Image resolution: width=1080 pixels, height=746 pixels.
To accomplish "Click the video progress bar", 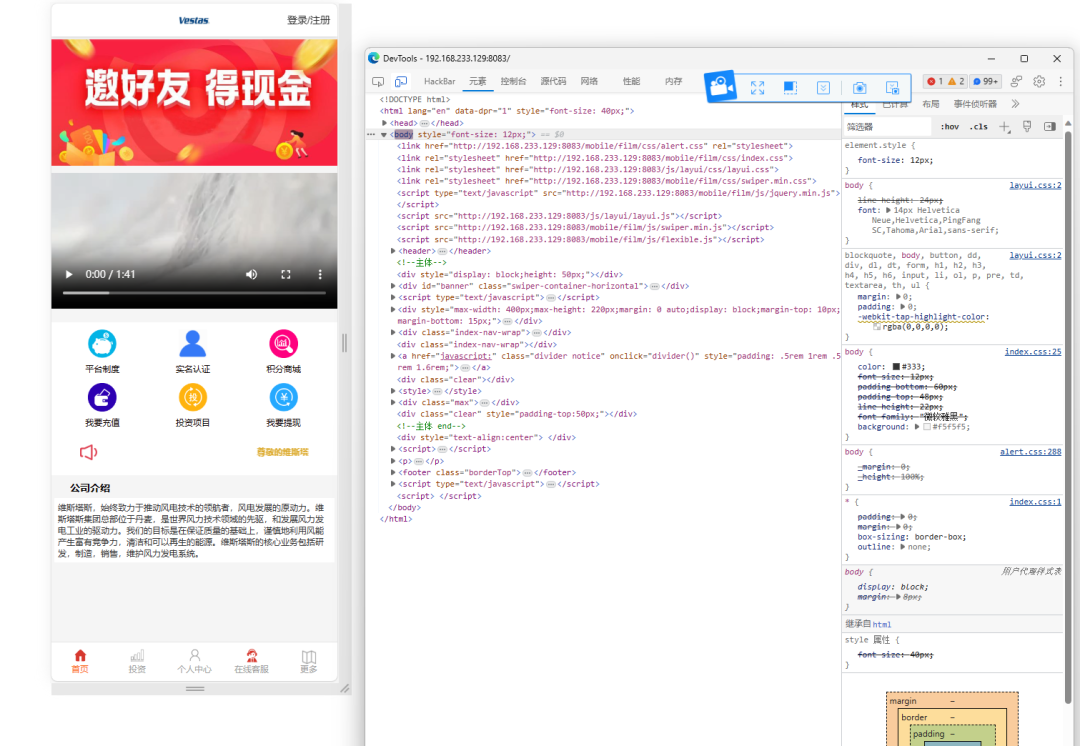I will point(194,293).
